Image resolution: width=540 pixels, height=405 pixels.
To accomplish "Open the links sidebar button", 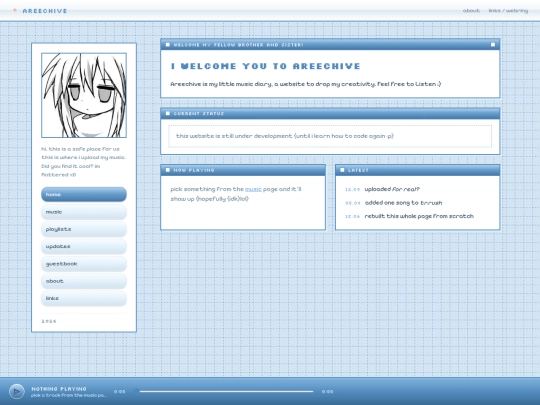I will (84, 298).
